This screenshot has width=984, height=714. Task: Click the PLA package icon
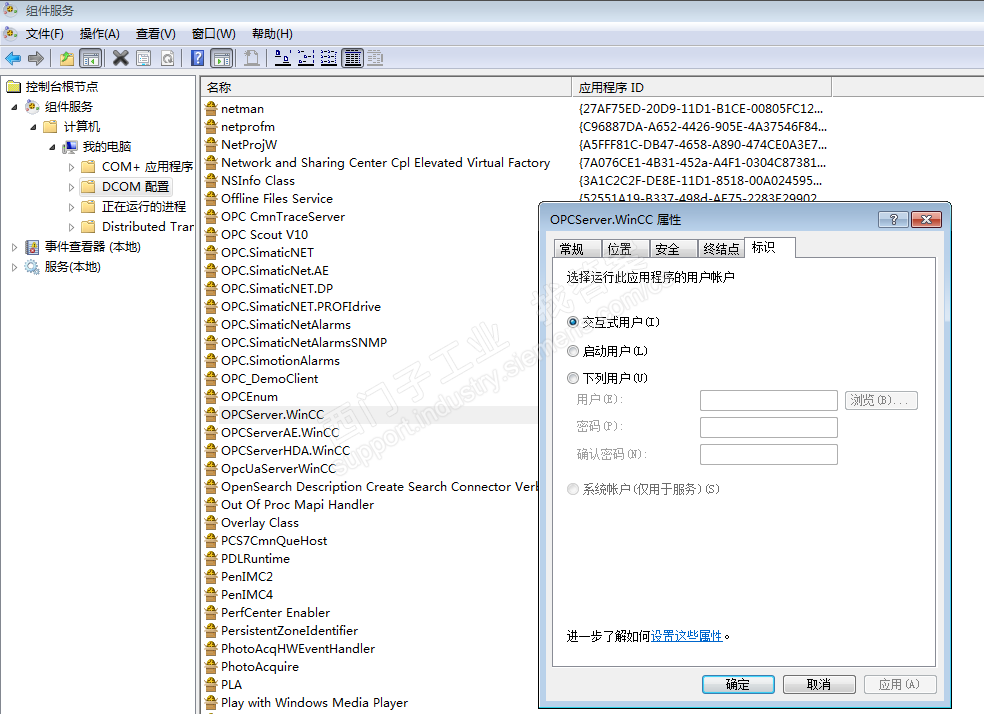[x=211, y=685]
